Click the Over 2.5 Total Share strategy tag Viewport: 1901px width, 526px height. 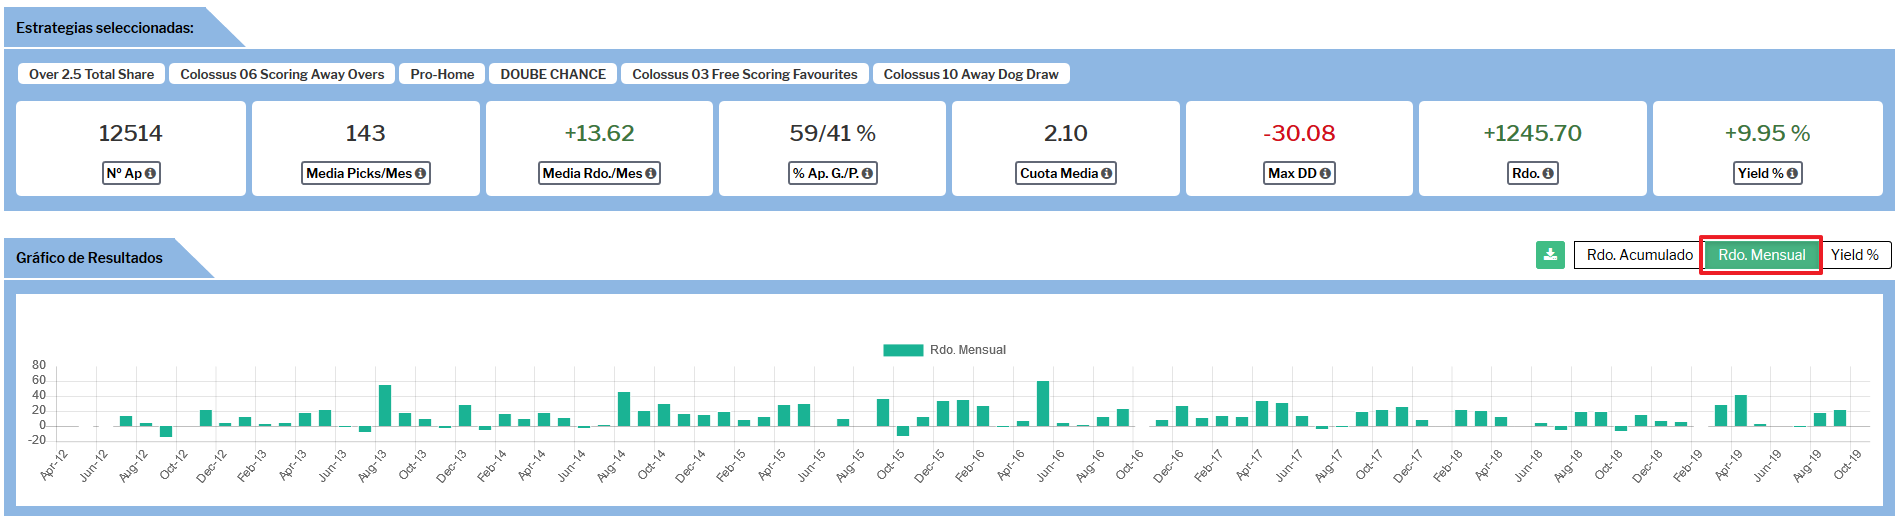[91, 74]
